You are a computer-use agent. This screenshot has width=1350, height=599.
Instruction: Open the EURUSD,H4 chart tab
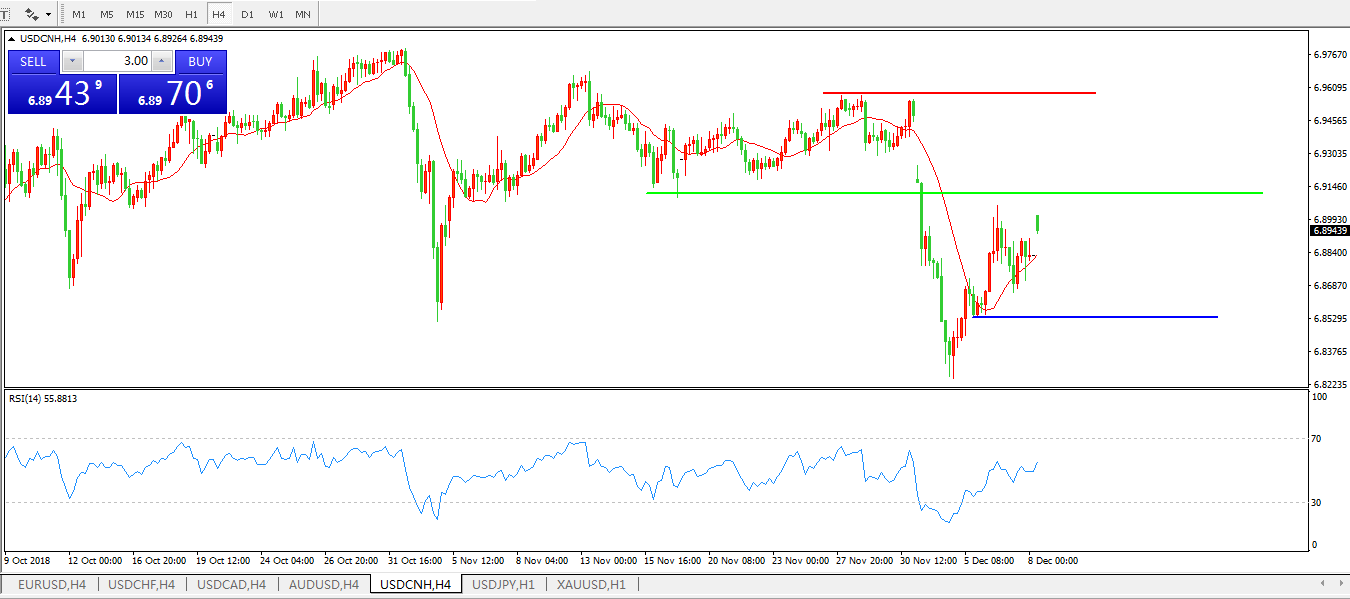(x=52, y=584)
